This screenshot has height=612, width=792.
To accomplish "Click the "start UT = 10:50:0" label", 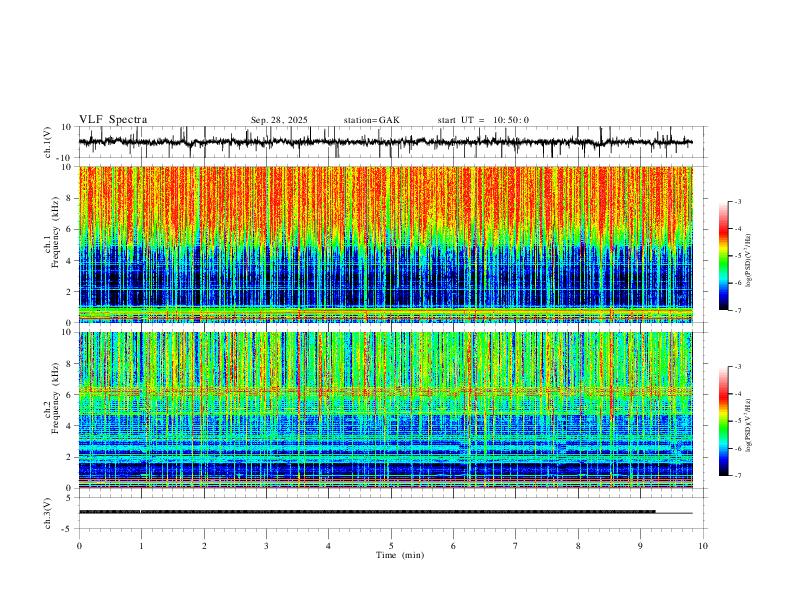I will 483,120.
